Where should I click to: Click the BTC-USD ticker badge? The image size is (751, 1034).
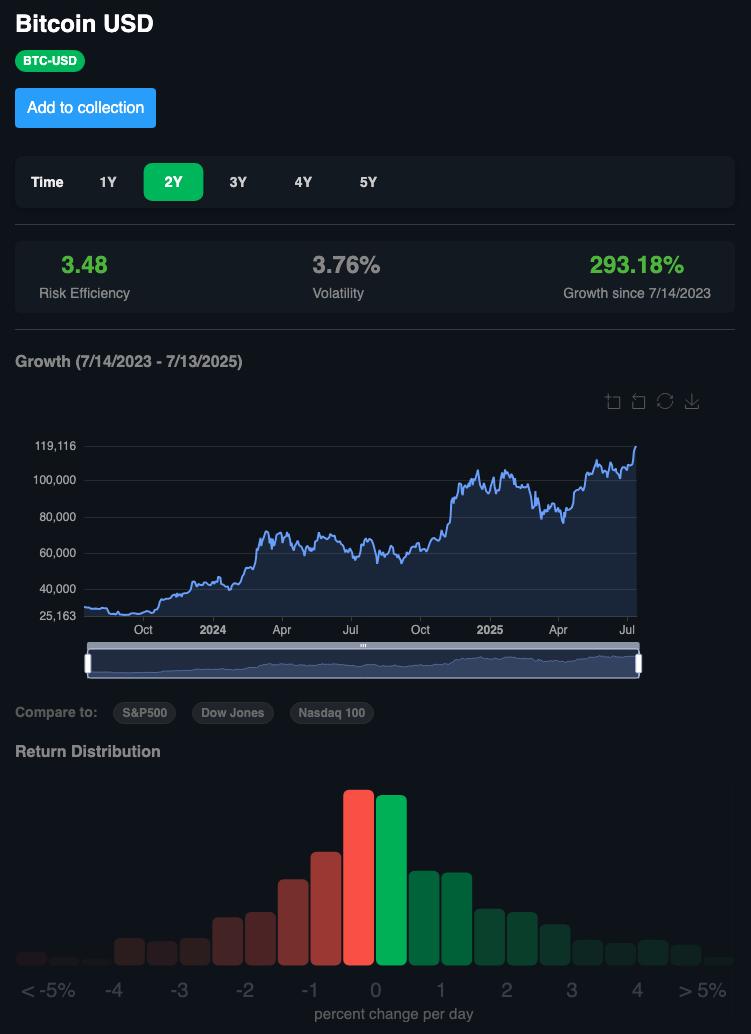coord(49,61)
